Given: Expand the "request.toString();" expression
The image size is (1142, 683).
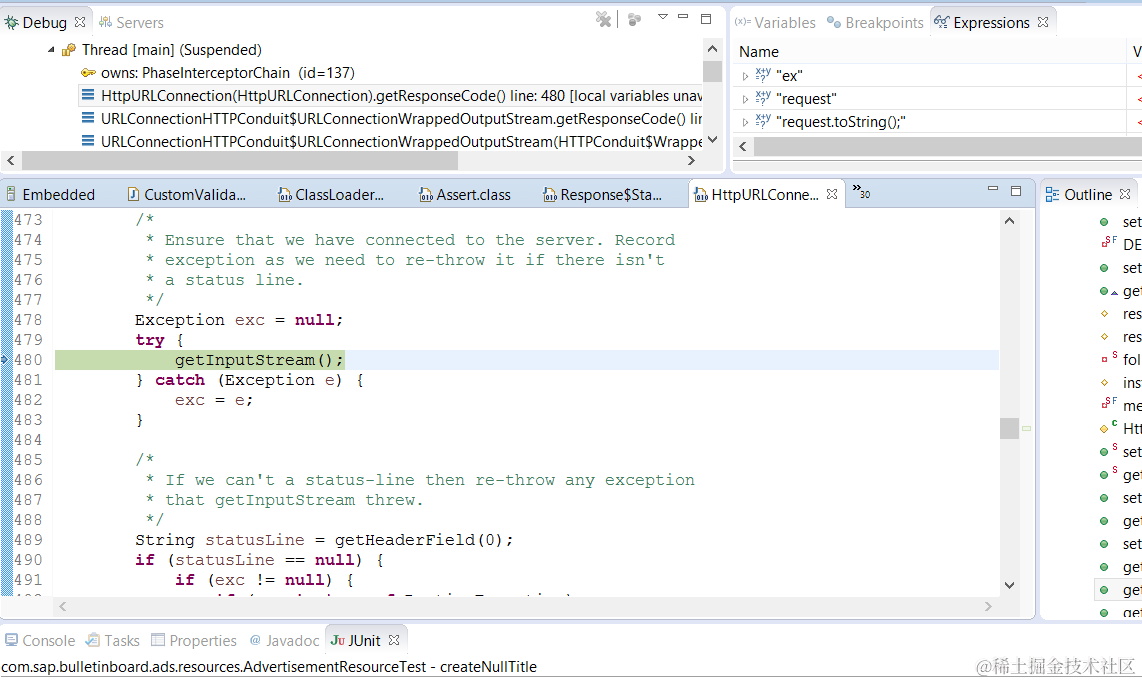Looking at the screenshot, I should tap(745, 122).
